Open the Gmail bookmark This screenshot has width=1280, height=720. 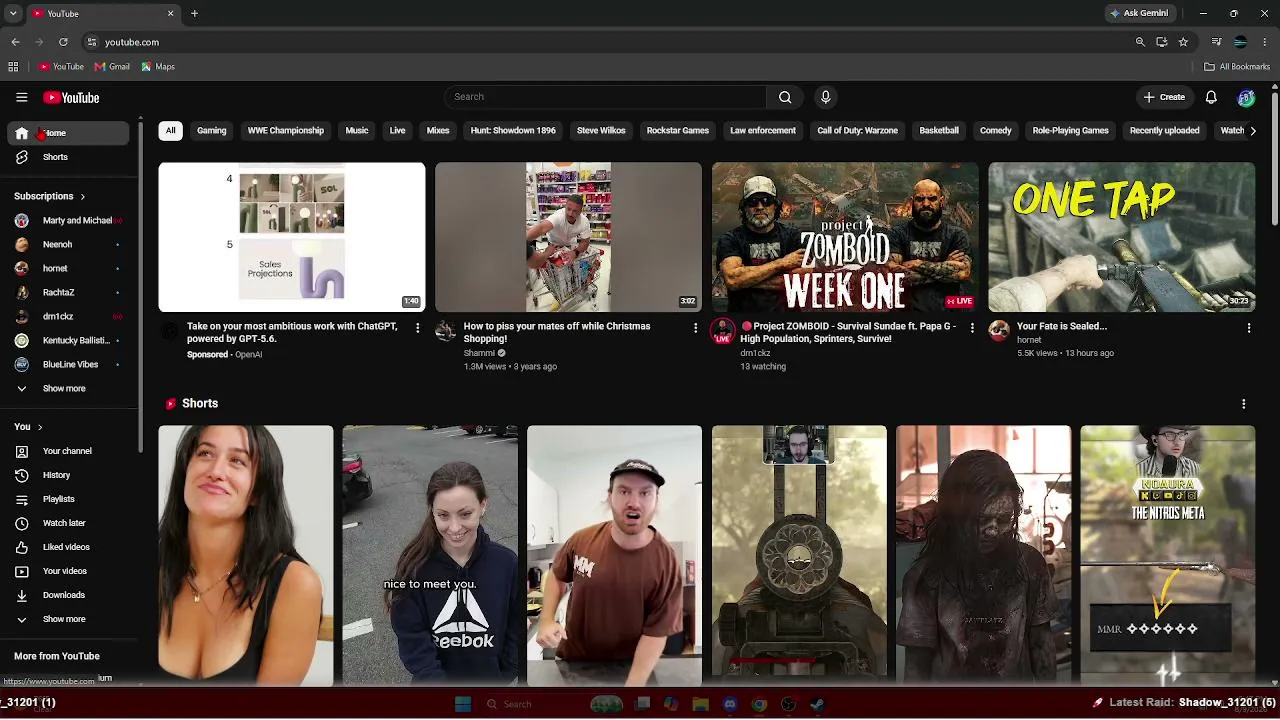(112, 67)
